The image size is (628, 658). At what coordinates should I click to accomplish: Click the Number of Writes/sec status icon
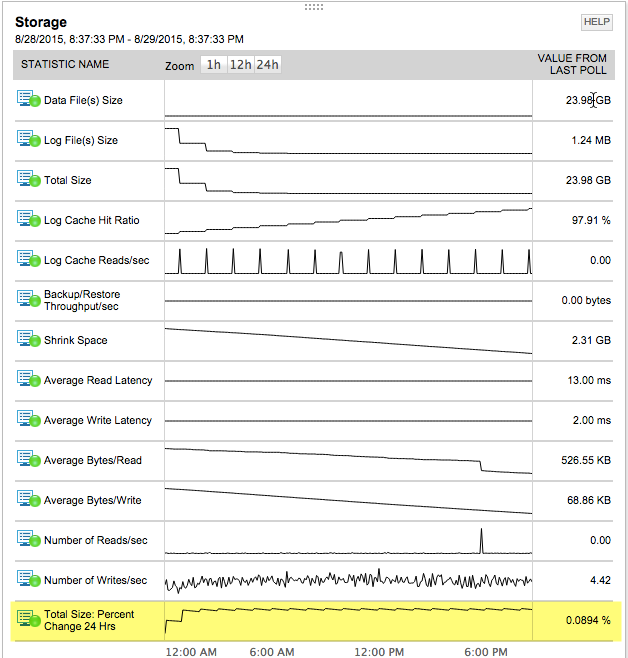29,579
